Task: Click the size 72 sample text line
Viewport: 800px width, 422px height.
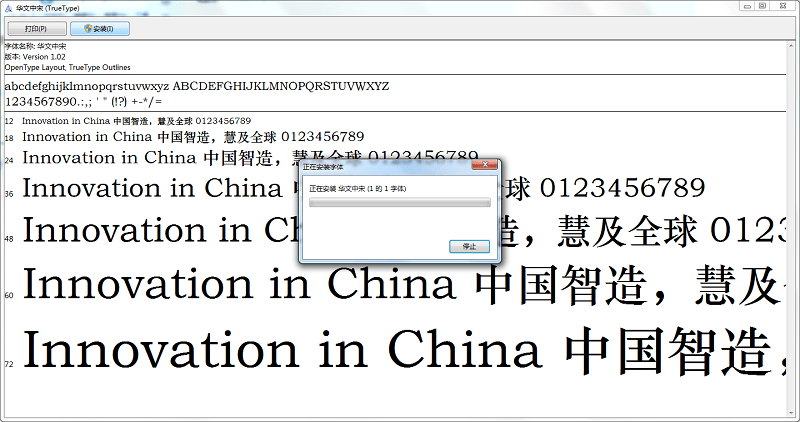Action: coord(403,350)
